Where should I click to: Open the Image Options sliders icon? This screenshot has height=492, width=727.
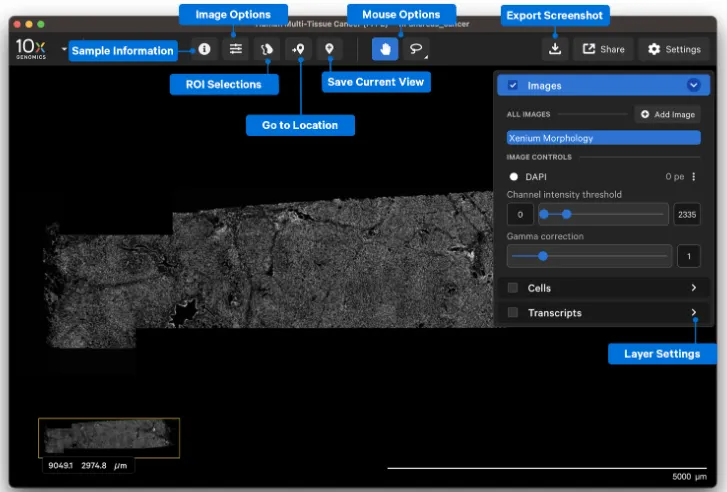[235, 49]
